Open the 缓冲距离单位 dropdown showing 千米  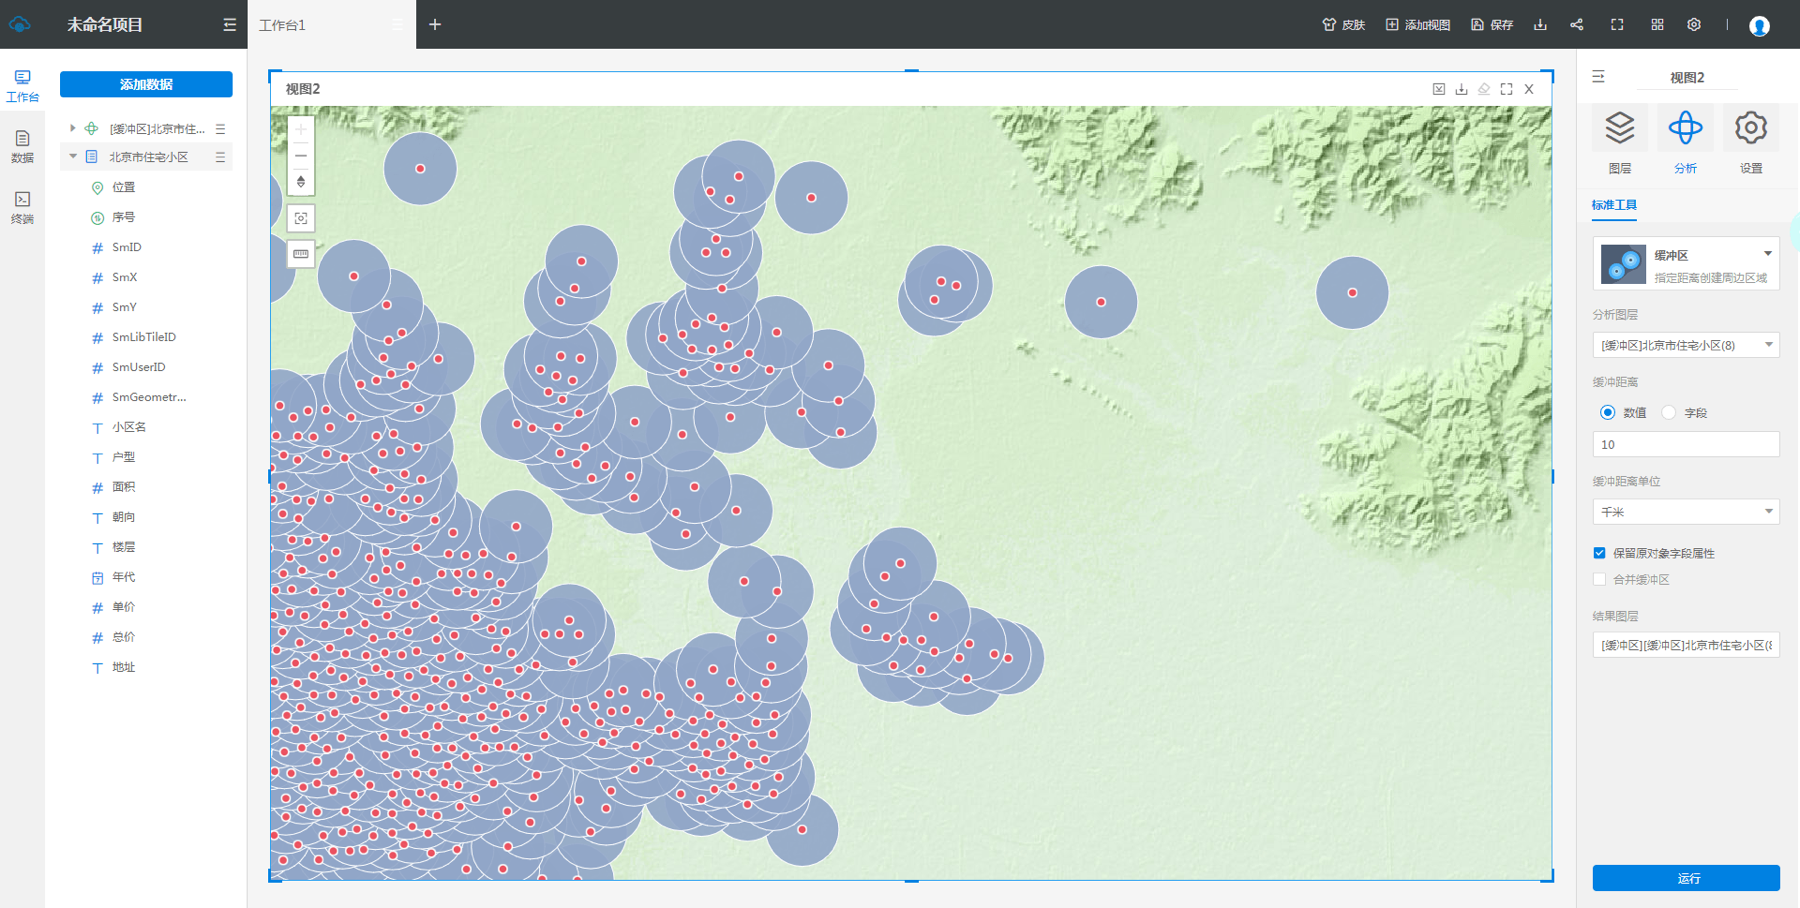tap(1686, 512)
